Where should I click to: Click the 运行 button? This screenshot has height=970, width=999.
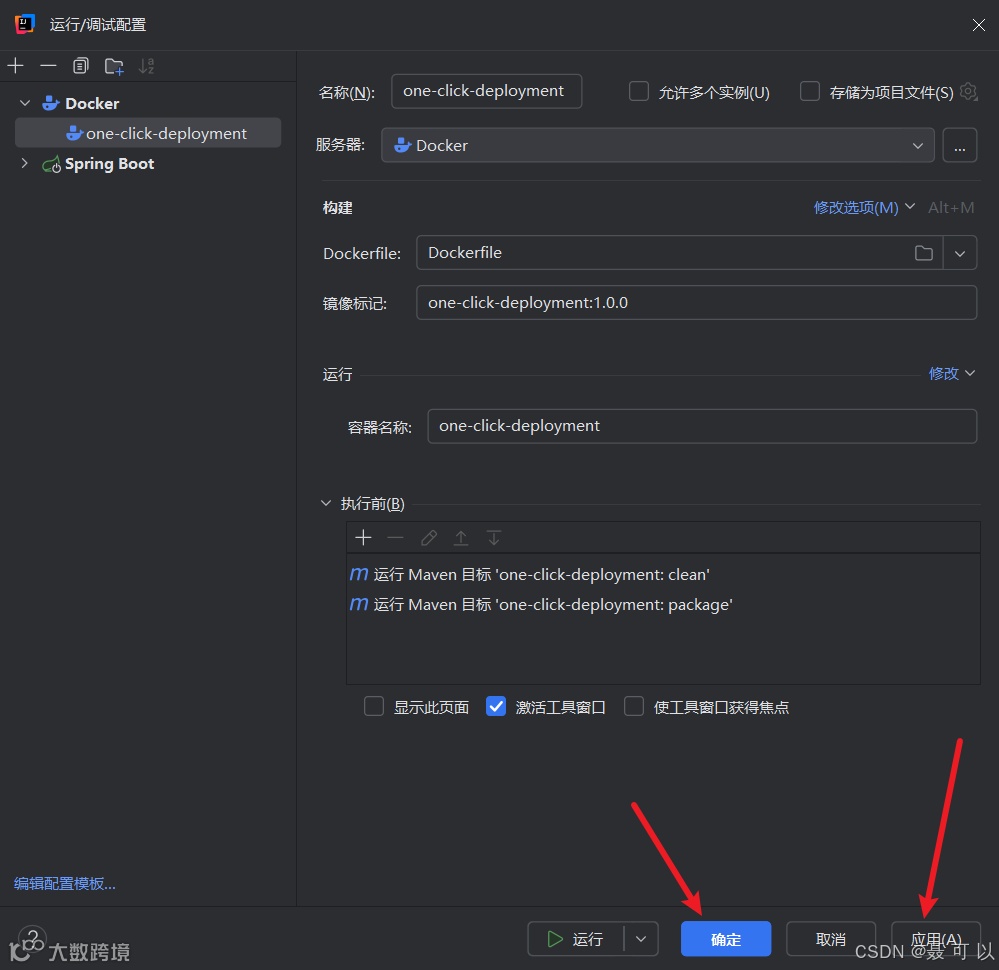[575, 939]
